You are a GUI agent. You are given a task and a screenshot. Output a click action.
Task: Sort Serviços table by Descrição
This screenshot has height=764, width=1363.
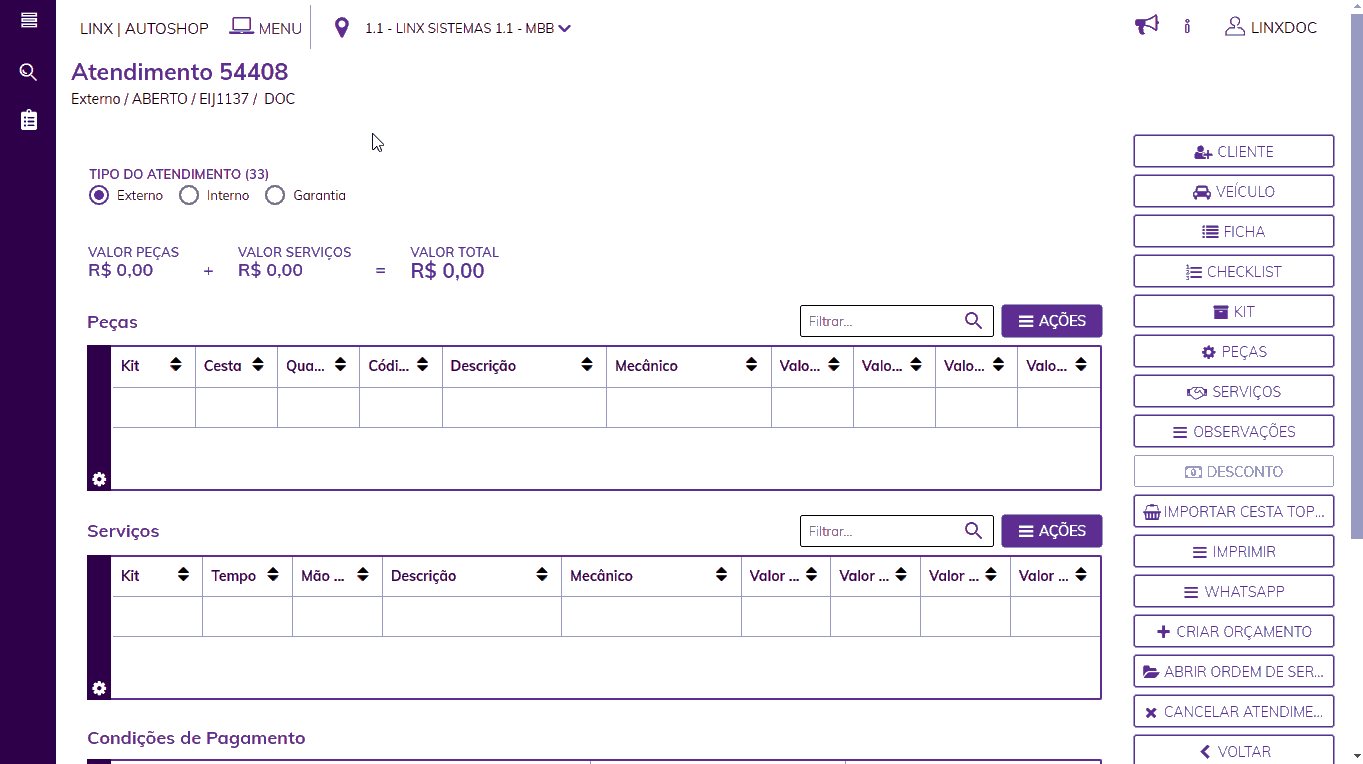tap(542, 576)
